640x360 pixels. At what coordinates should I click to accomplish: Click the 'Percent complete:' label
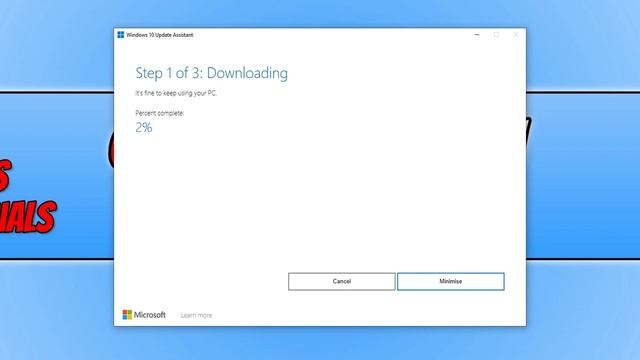click(x=160, y=113)
